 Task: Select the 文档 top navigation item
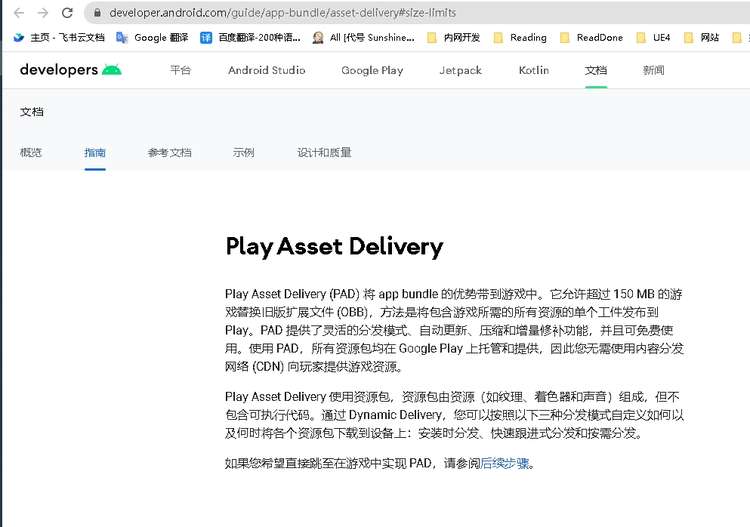(x=596, y=70)
